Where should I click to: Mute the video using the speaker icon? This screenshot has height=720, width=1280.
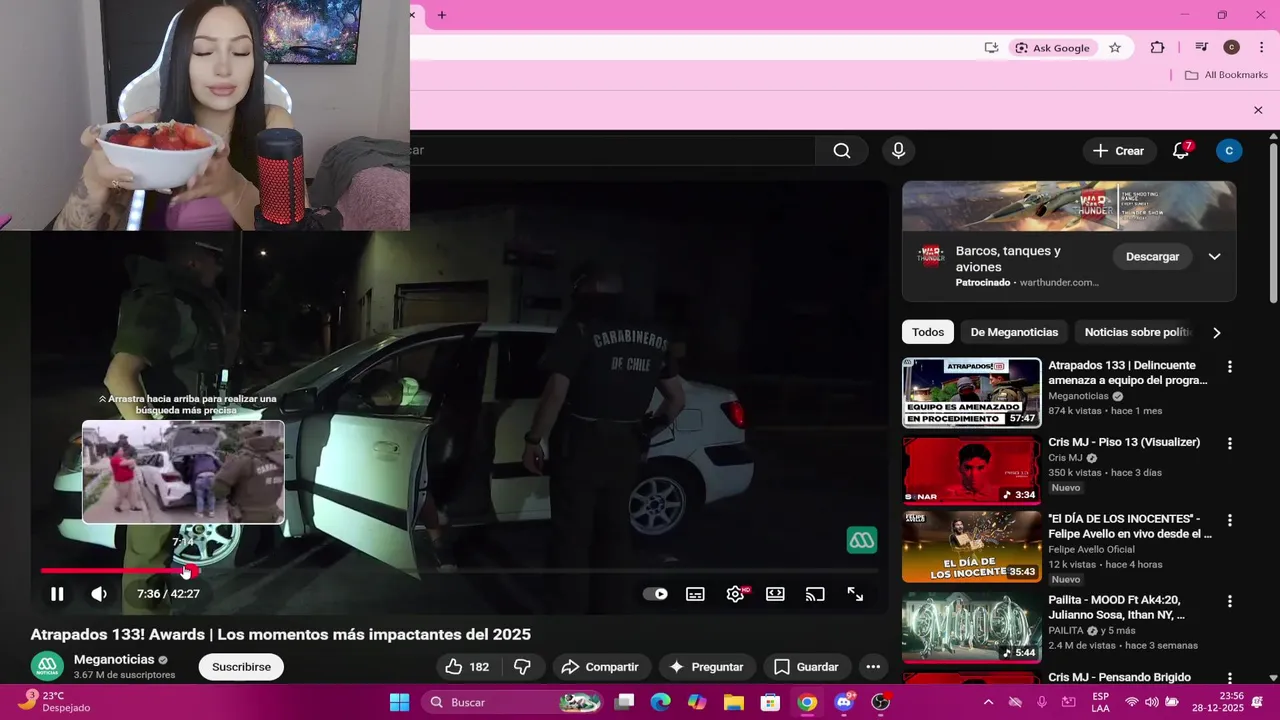tap(99, 594)
